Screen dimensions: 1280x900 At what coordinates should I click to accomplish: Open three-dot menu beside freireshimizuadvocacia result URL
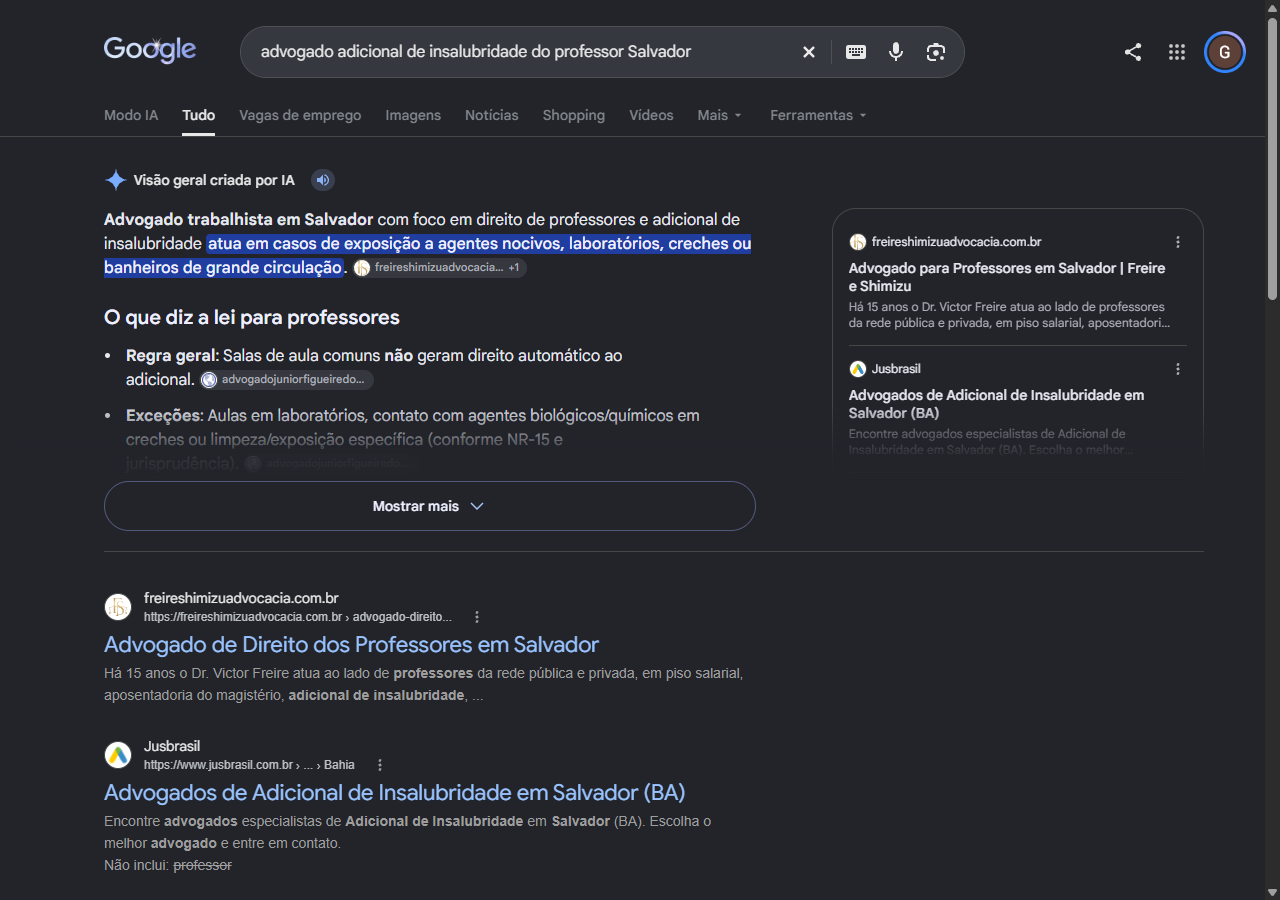[477, 617]
